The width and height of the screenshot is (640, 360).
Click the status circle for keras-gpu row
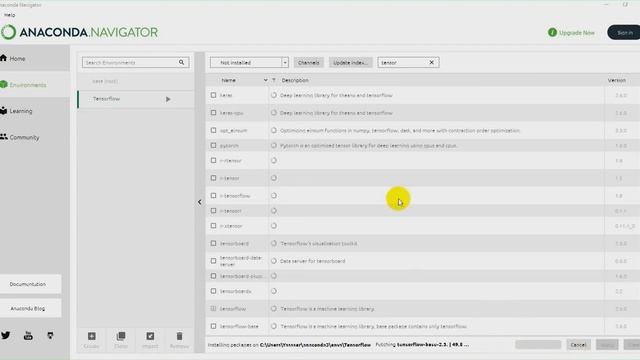[273, 113]
